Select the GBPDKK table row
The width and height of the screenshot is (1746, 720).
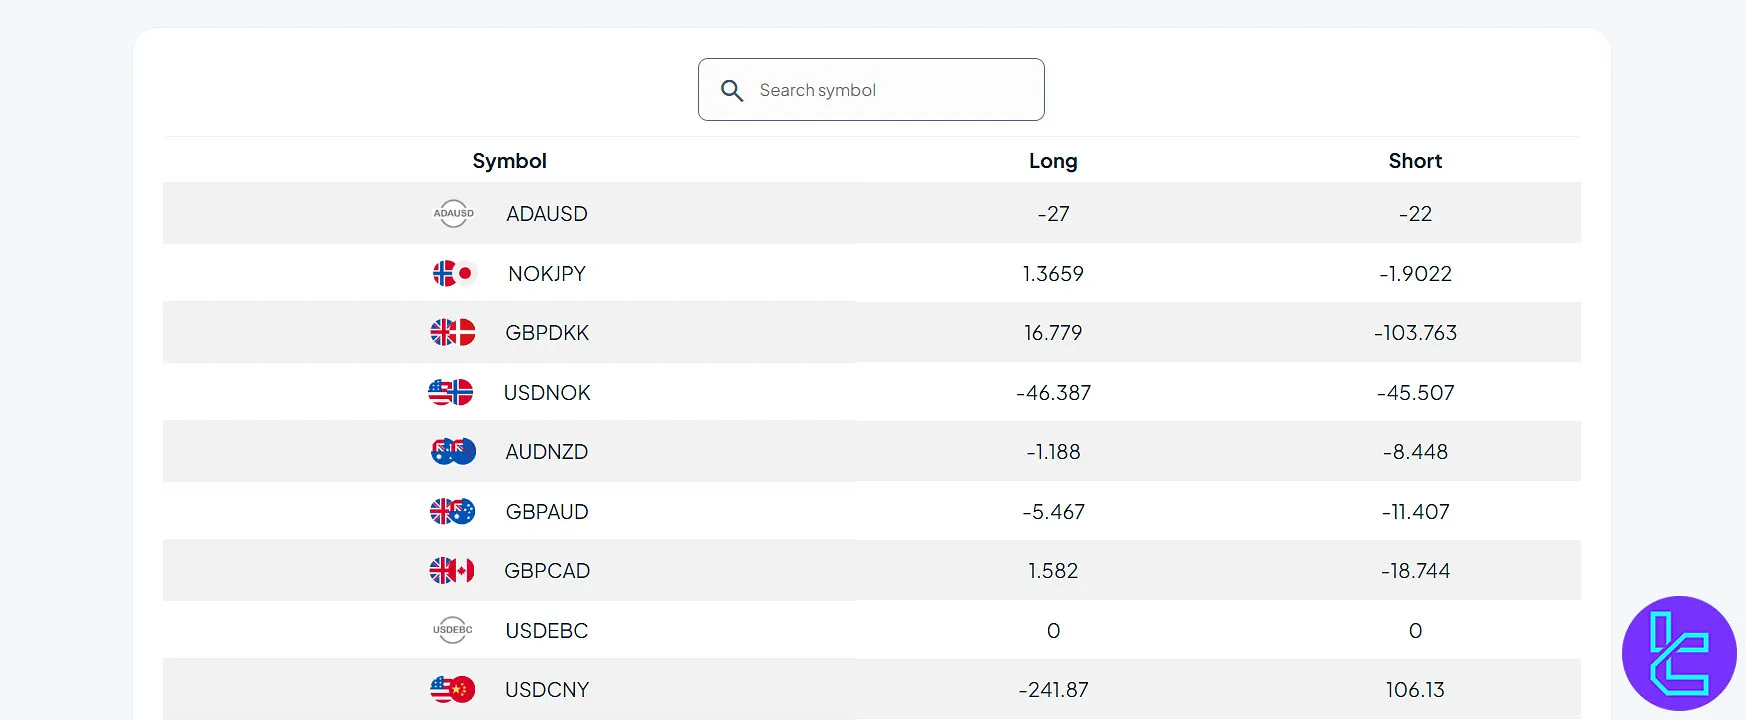click(x=870, y=332)
